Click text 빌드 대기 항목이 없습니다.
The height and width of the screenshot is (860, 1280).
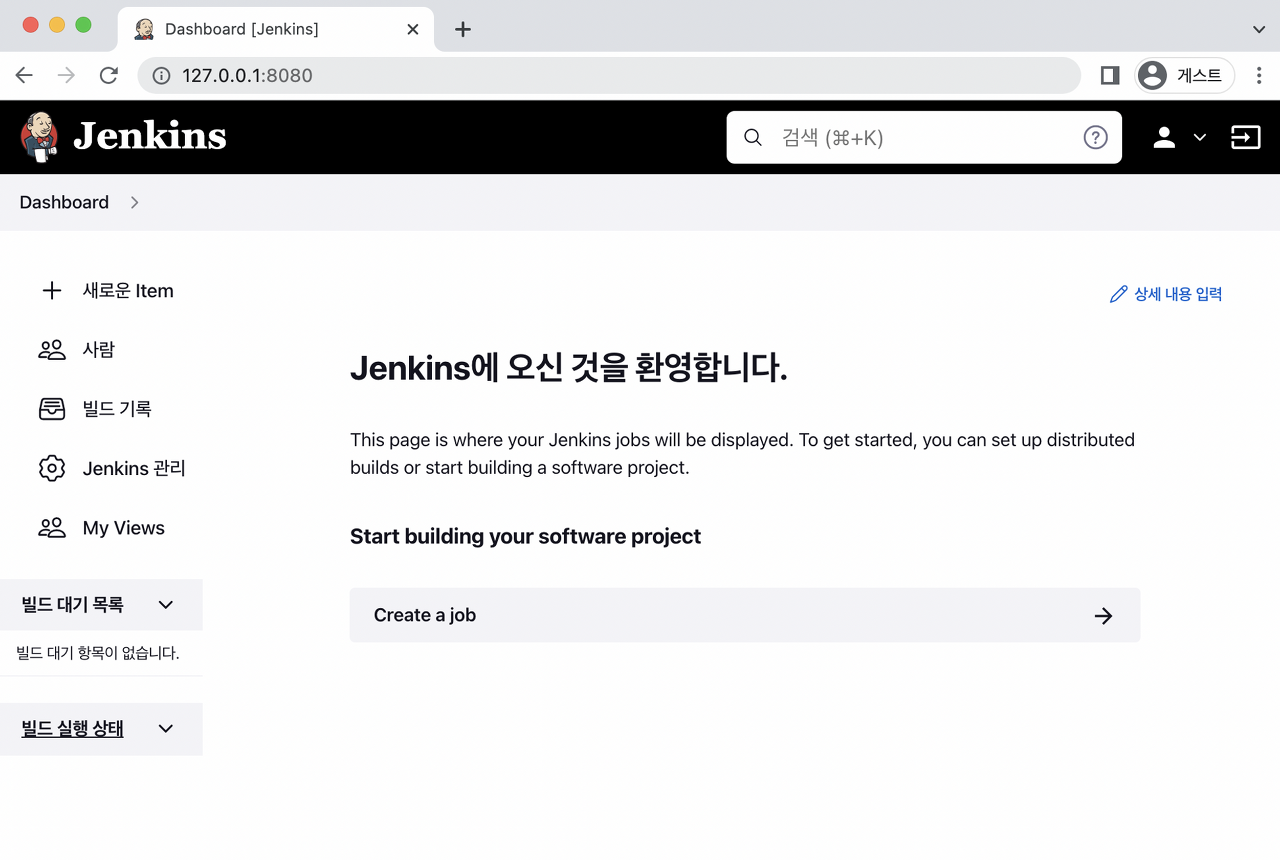[98, 654]
